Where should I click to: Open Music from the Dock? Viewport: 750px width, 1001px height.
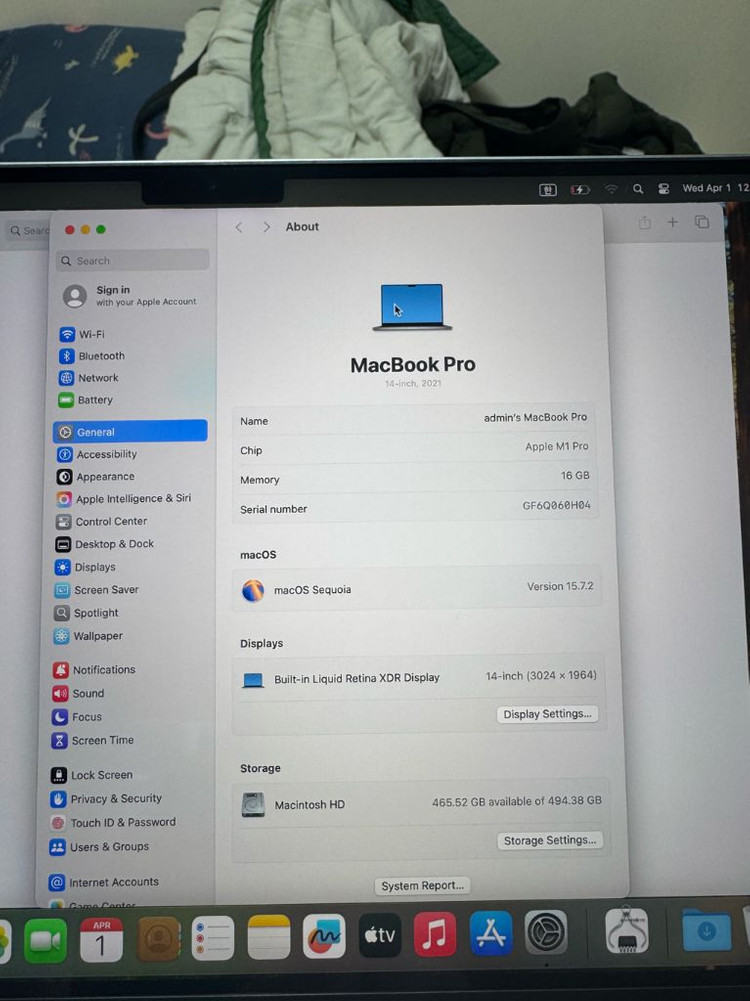tap(435, 934)
